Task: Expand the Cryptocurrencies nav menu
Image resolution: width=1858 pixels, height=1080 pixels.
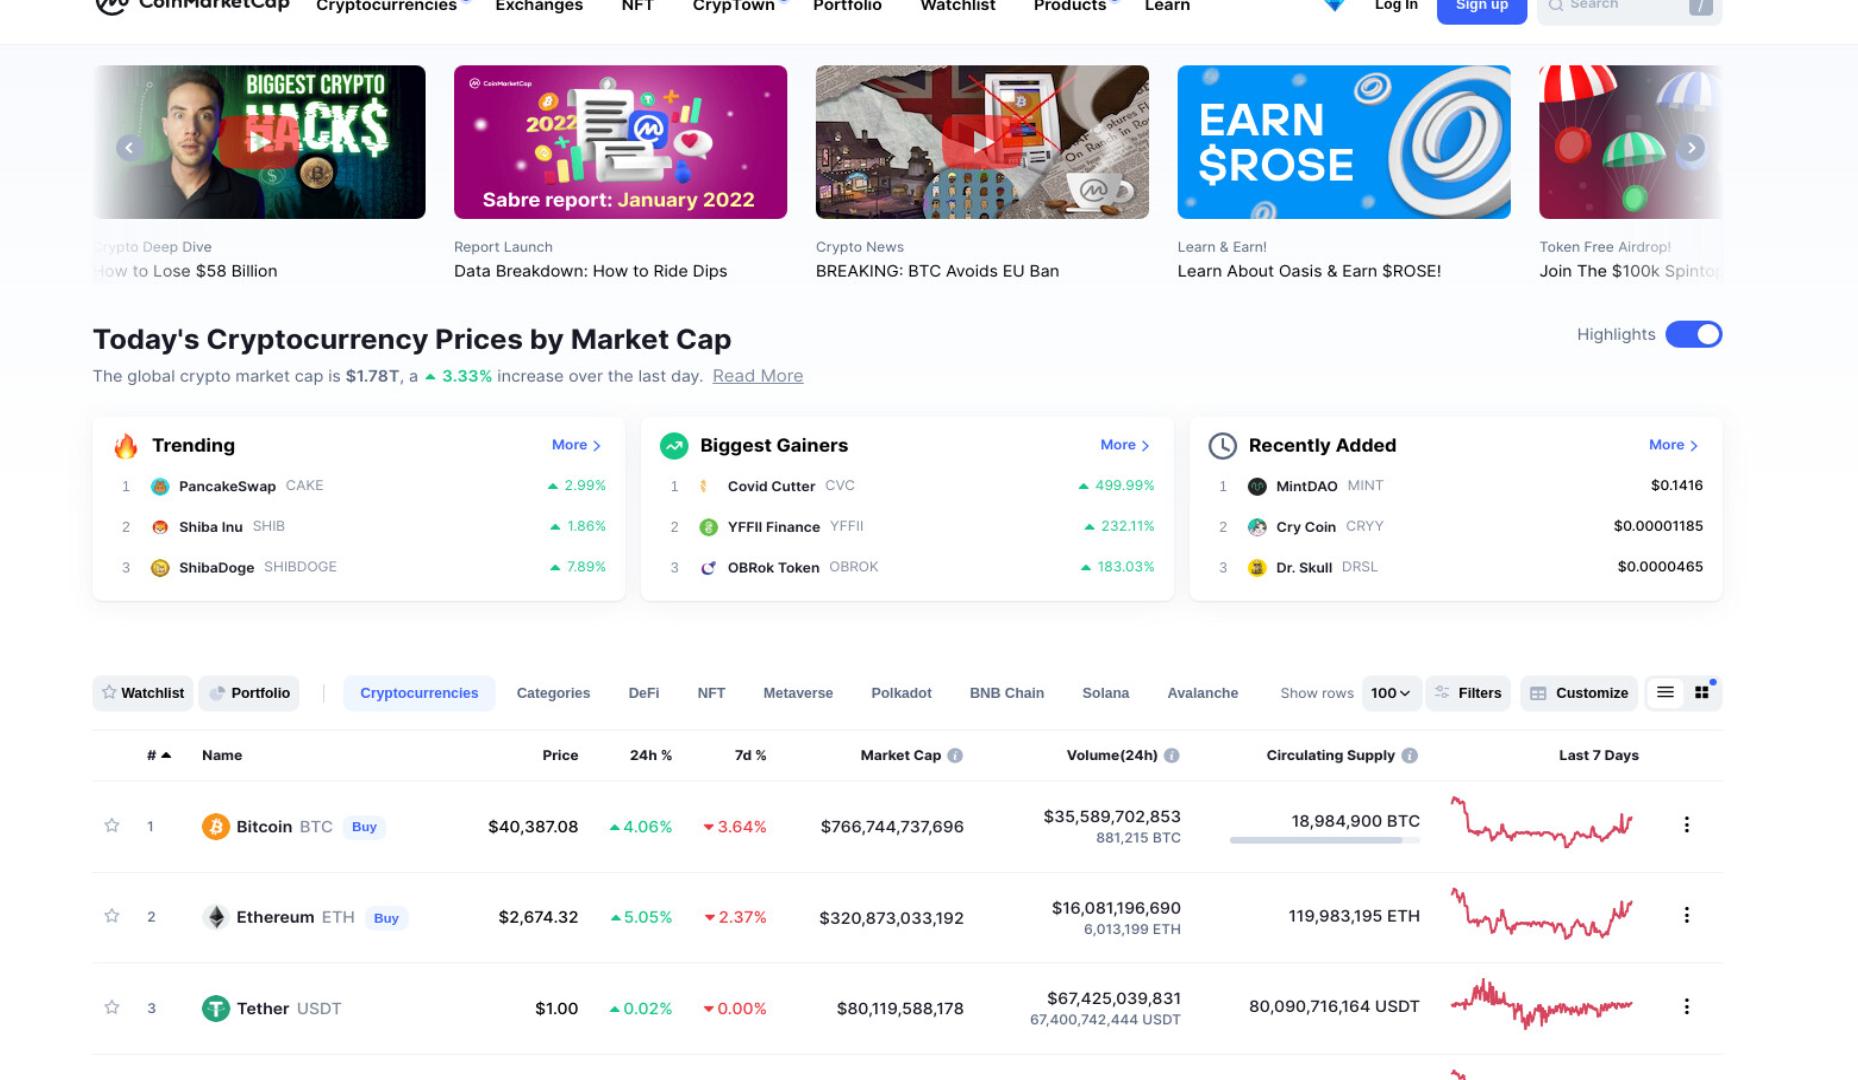Action: point(386,6)
